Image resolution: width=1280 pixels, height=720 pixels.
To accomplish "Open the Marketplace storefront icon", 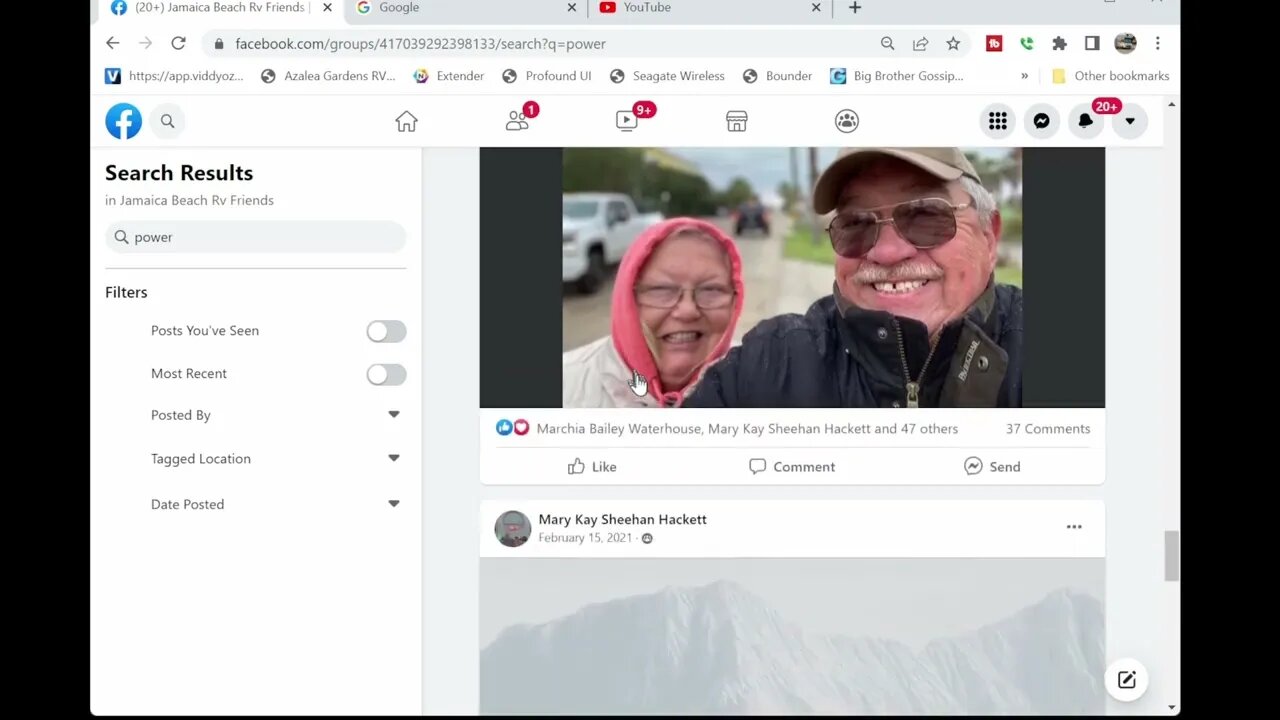I will tap(737, 121).
